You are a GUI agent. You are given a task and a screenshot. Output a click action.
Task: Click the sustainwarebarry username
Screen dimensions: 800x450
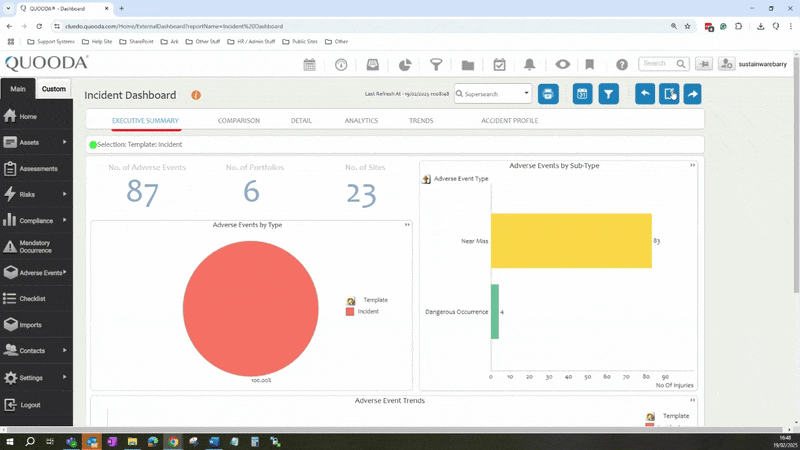[763, 64]
